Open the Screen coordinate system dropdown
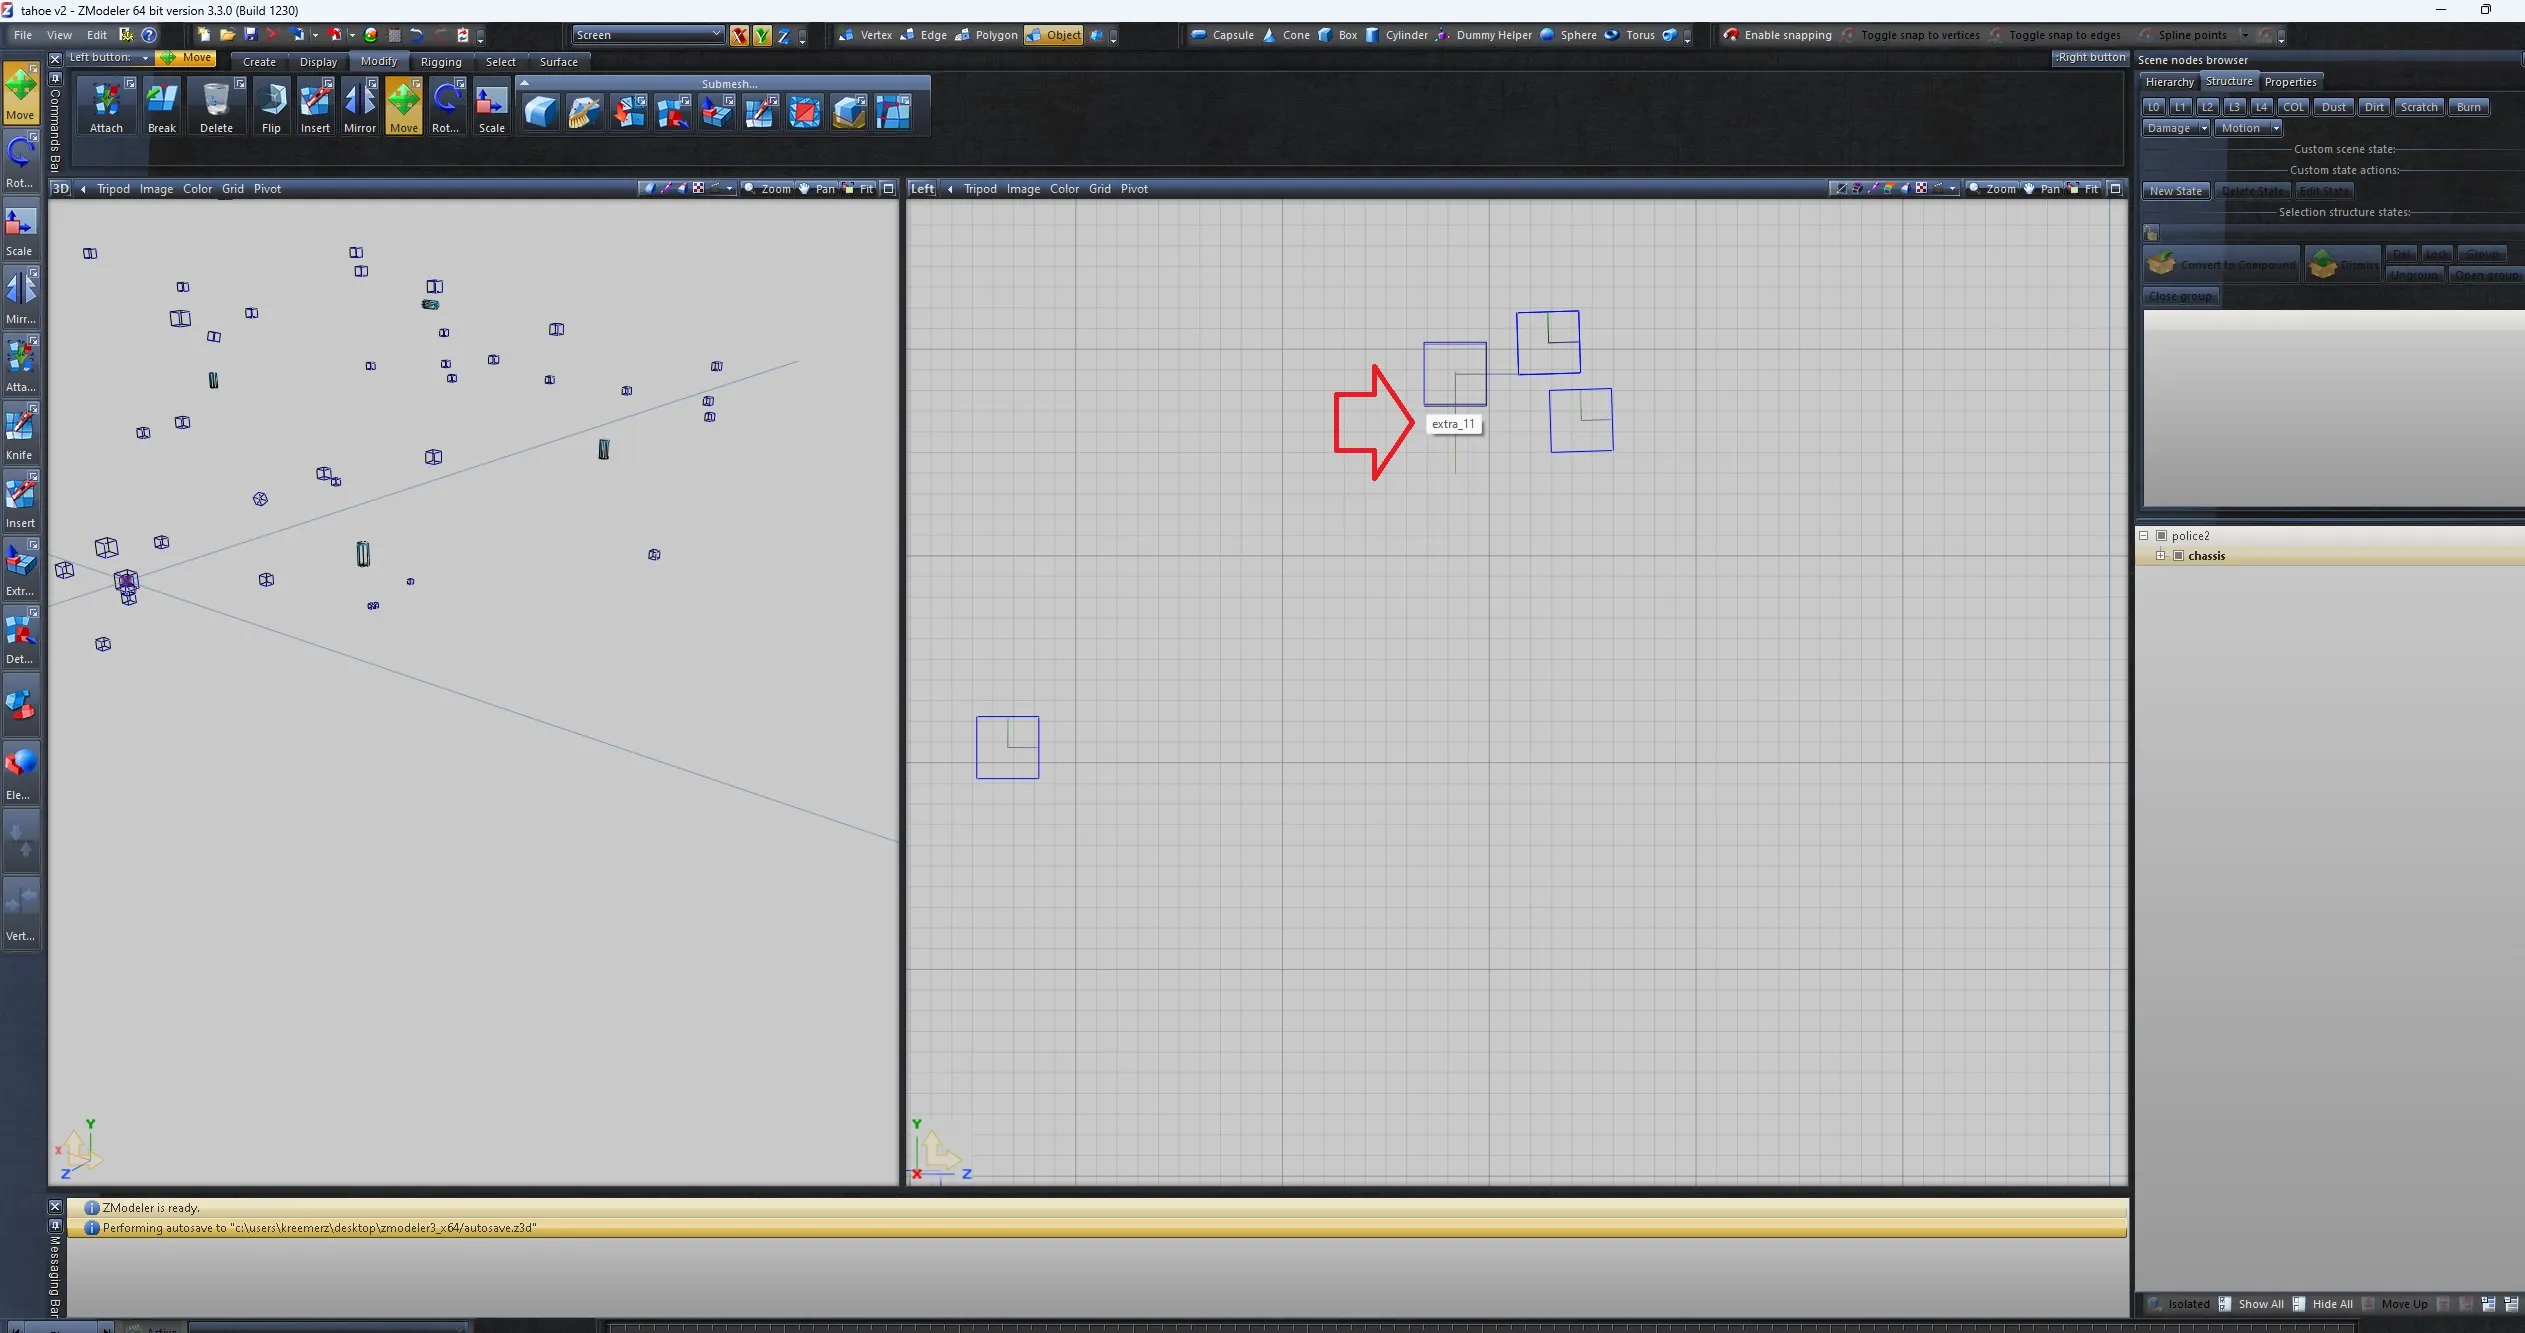 point(716,35)
